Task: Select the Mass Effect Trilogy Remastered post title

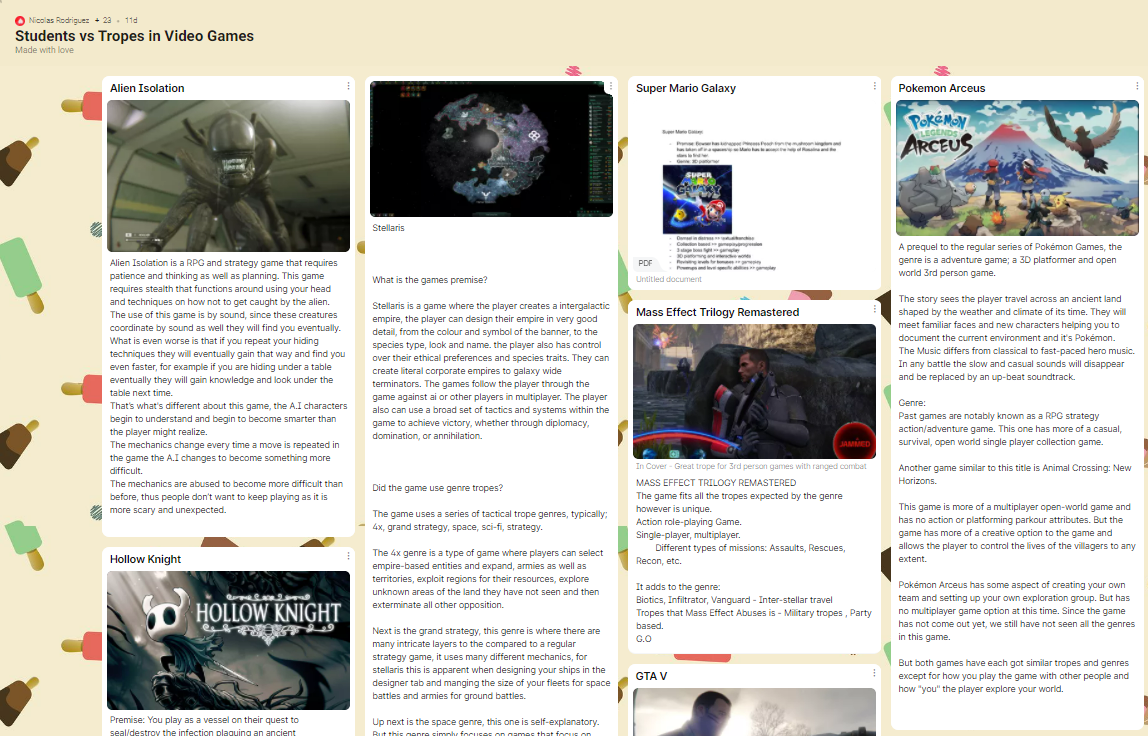Action: (x=718, y=312)
